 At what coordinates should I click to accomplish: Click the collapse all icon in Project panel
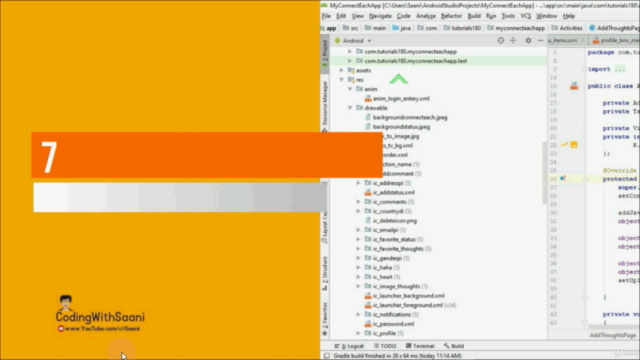pos(513,40)
